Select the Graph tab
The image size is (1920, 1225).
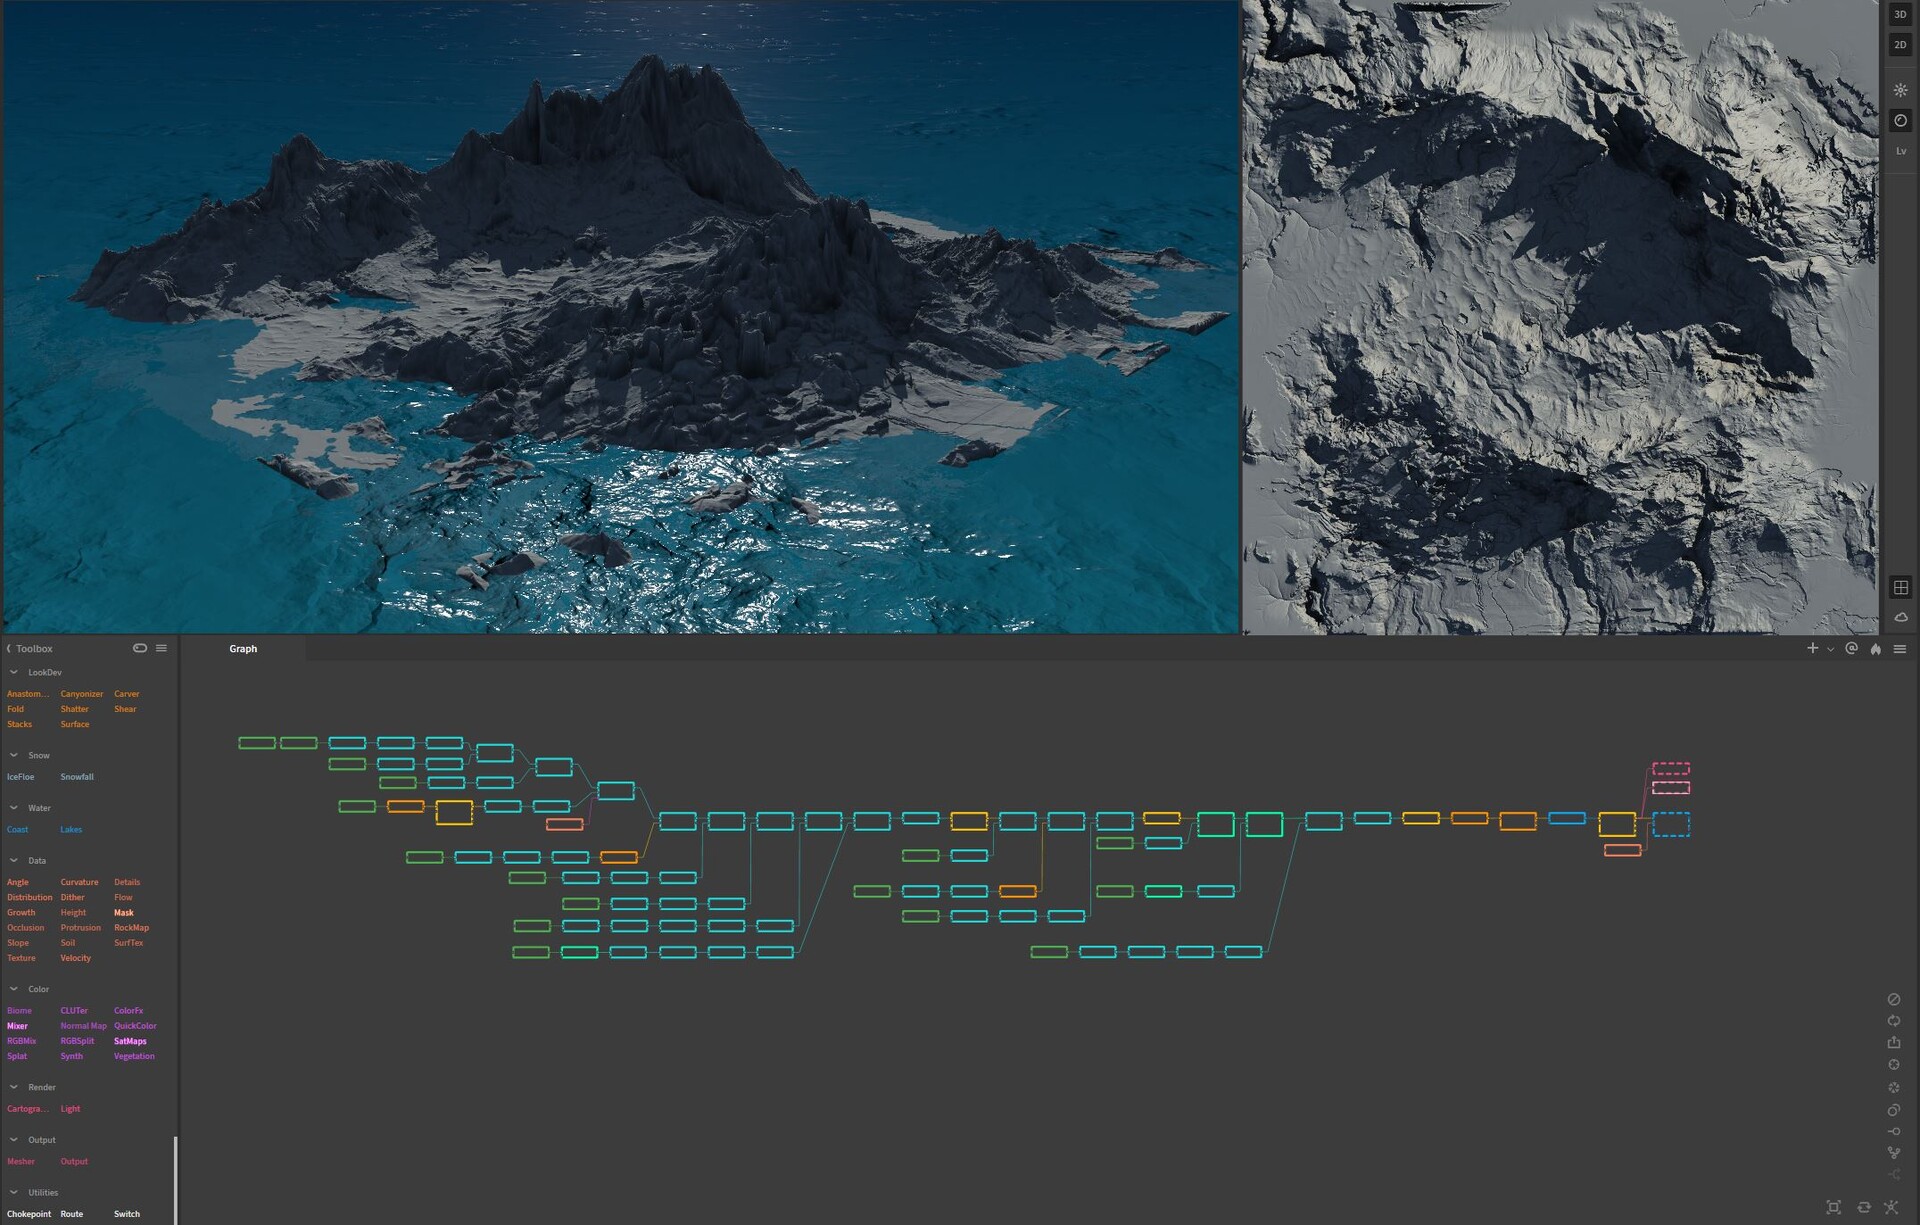pyautogui.click(x=243, y=649)
